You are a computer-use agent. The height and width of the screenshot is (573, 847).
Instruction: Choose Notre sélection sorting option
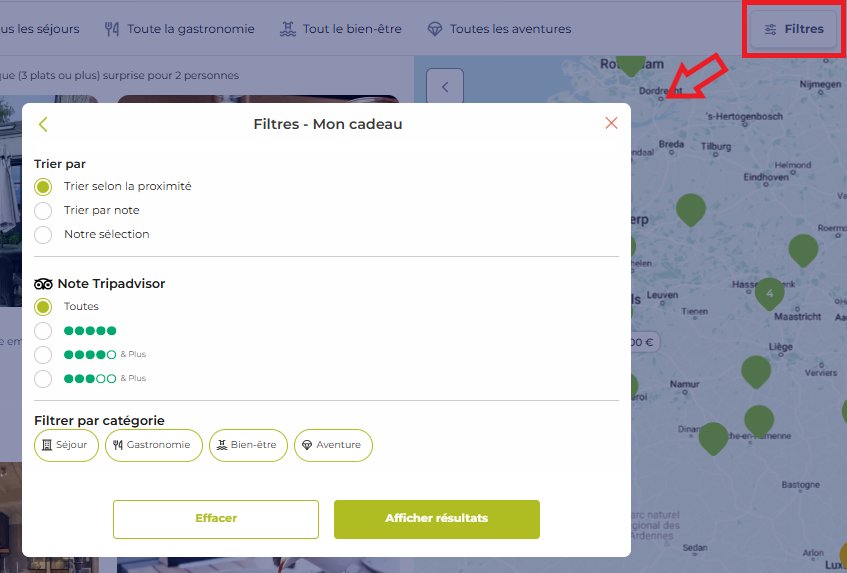43,235
